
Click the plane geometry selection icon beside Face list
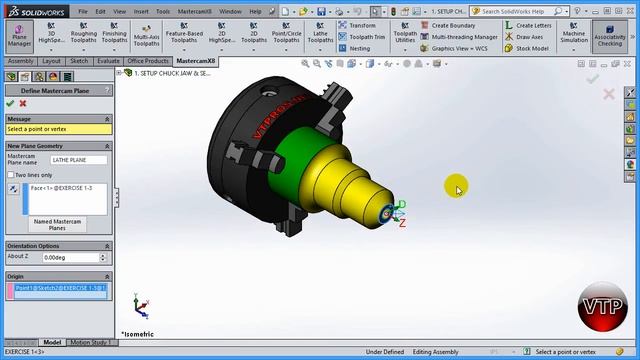tap(13, 189)
